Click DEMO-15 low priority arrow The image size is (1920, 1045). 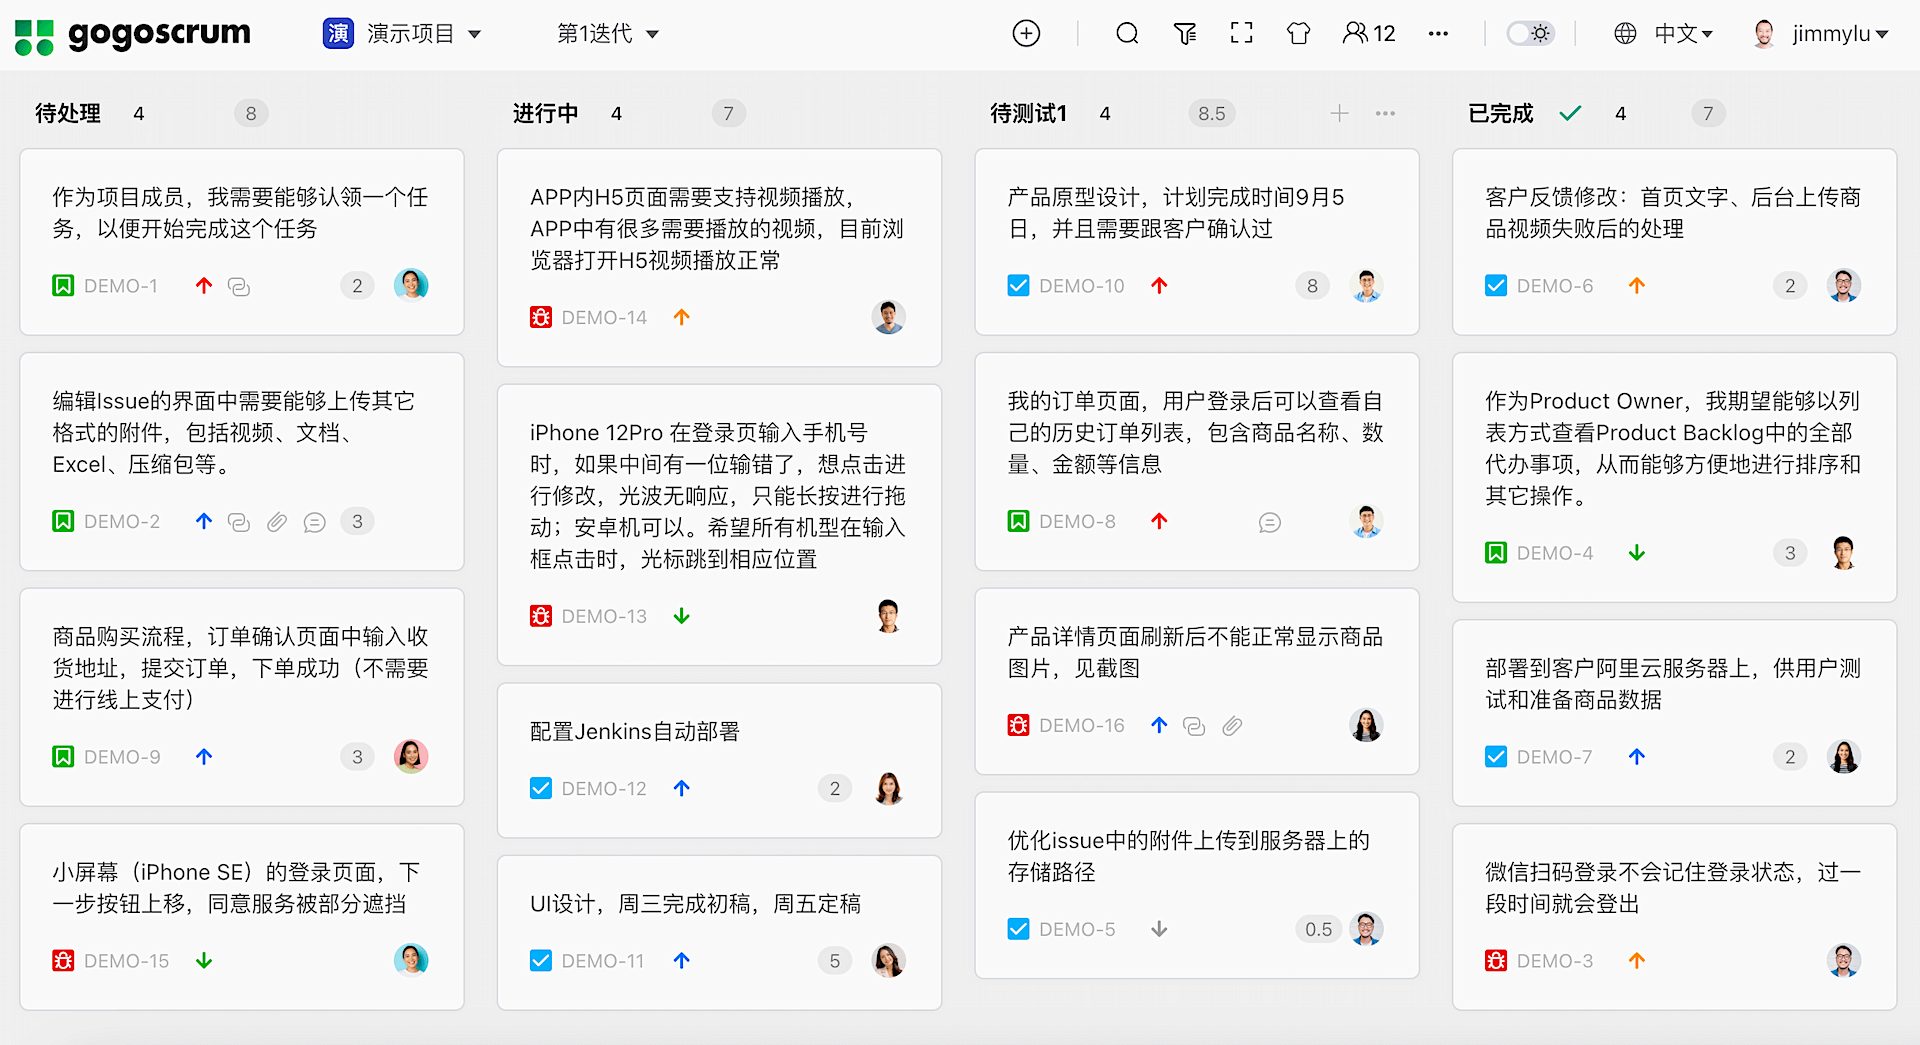click(204, 961)
